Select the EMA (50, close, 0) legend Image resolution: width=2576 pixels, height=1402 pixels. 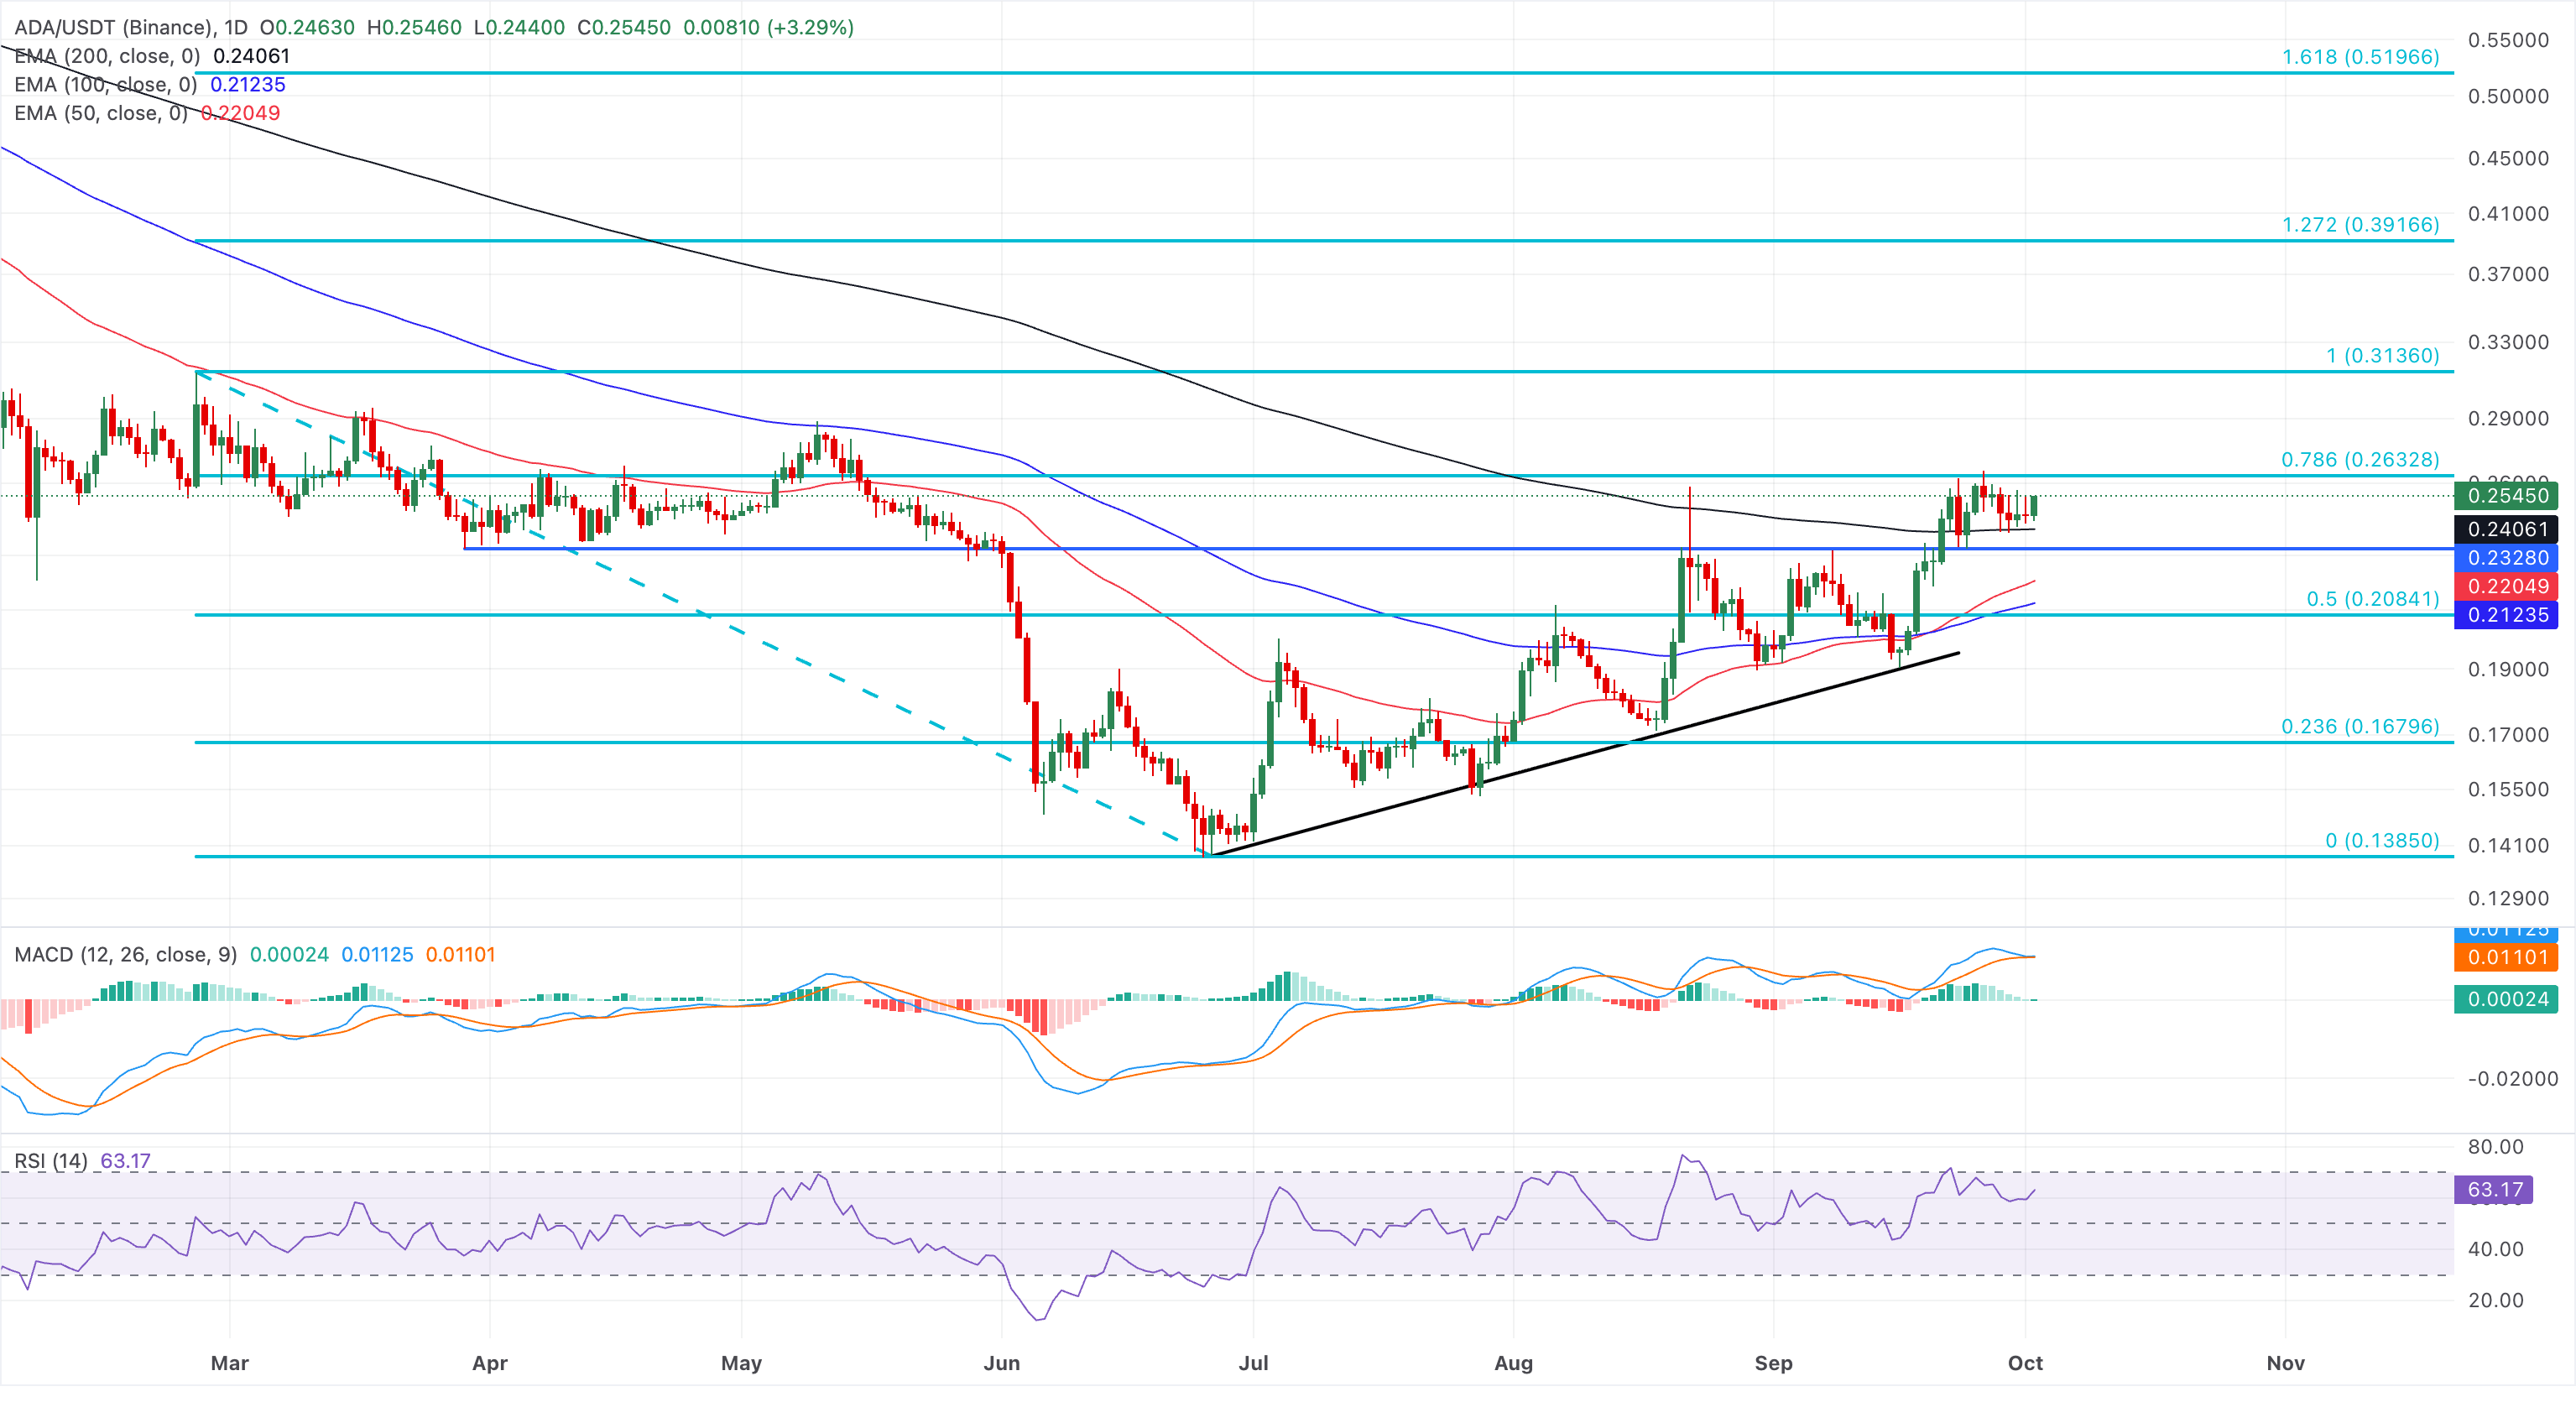point(101,113)
